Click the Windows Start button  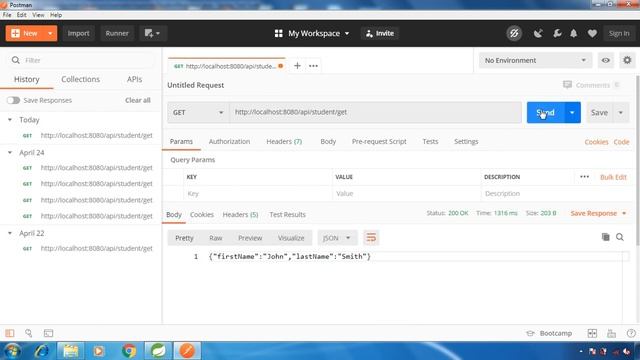tap(12, 351)
